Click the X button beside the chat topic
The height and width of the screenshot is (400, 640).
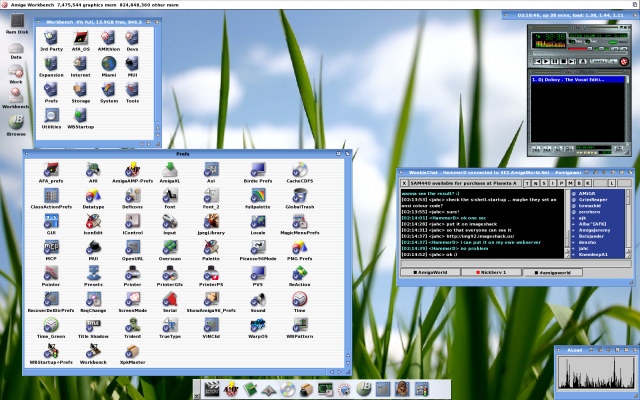click(403, 183)
